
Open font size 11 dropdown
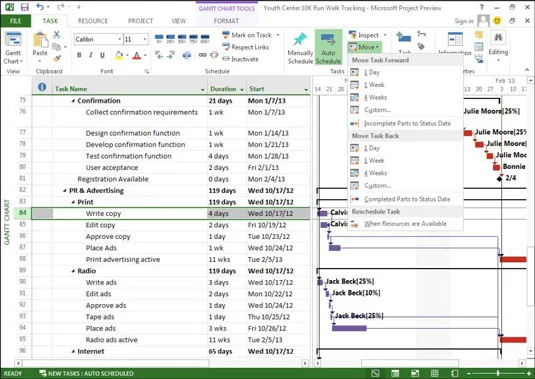click(x=145, y=39)
